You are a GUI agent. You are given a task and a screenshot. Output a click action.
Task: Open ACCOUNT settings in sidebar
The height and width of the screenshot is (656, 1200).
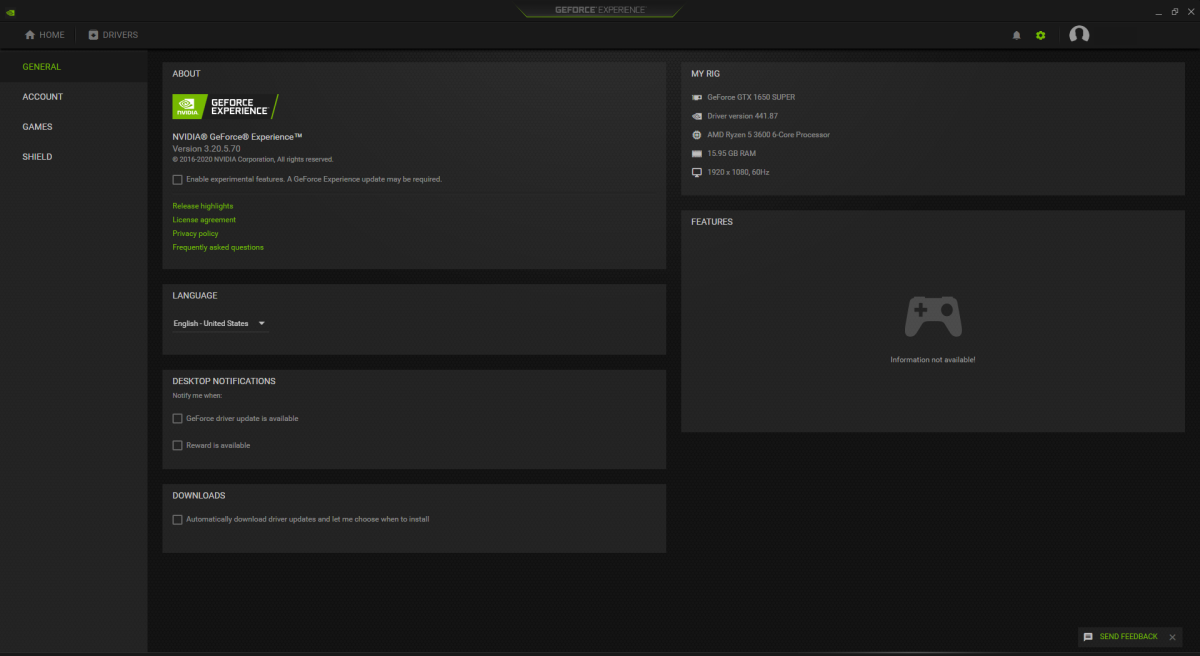pyautogui.click(x=43, y=97)
